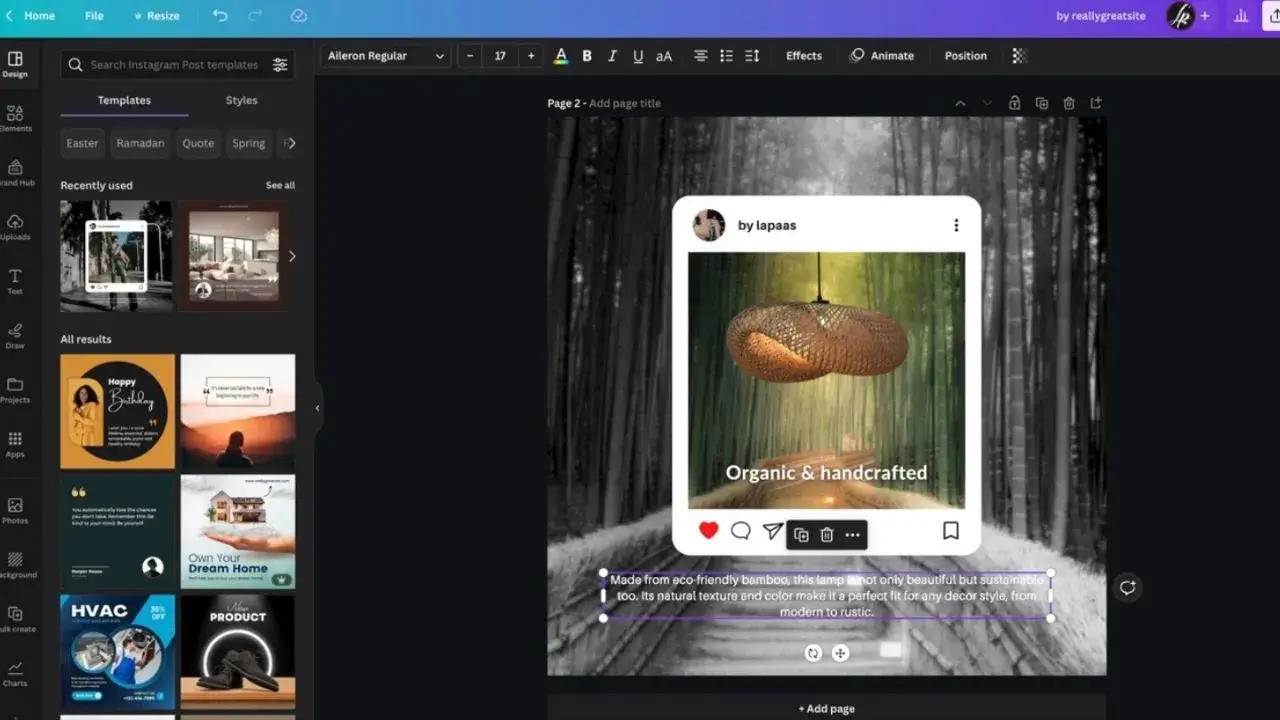Viewport: 1280px width, 720px height.
Task: Open the Bulk create panel
Action: coord(15,619)
